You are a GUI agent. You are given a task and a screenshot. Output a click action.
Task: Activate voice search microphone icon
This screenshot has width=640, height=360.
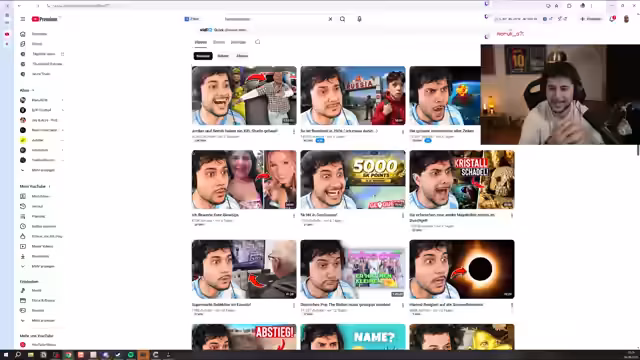359,19
